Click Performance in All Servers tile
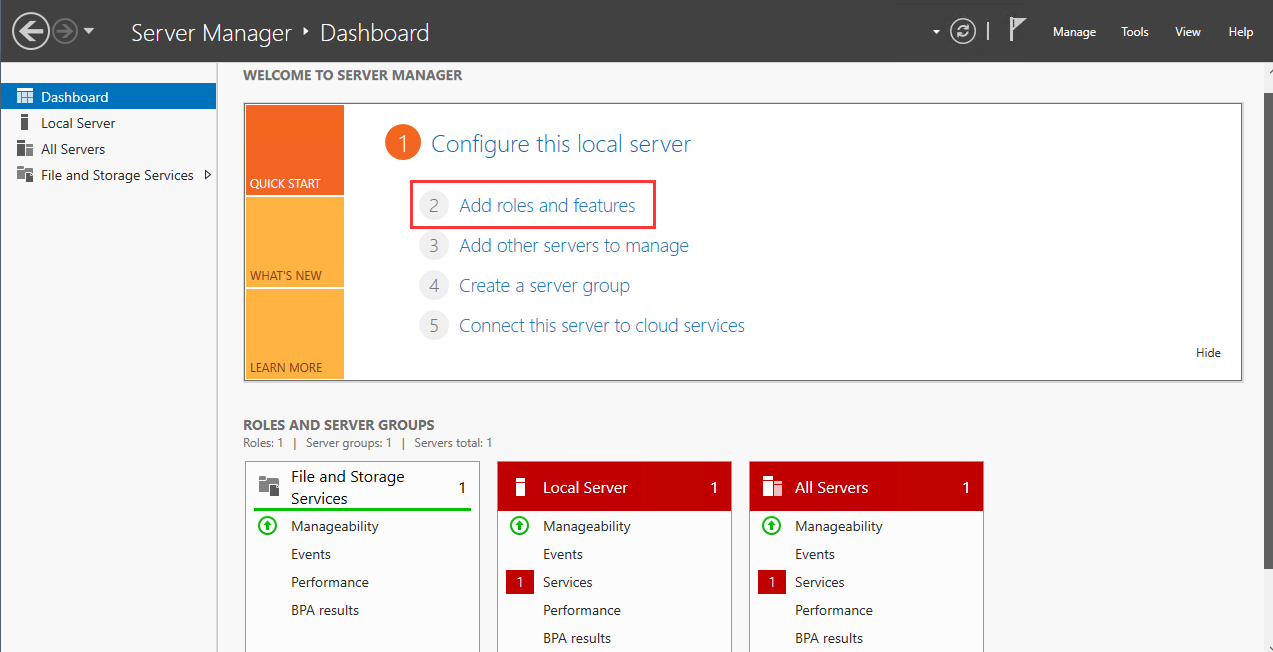The height and width of the screenshot is (652, 1273). [834, 610]
